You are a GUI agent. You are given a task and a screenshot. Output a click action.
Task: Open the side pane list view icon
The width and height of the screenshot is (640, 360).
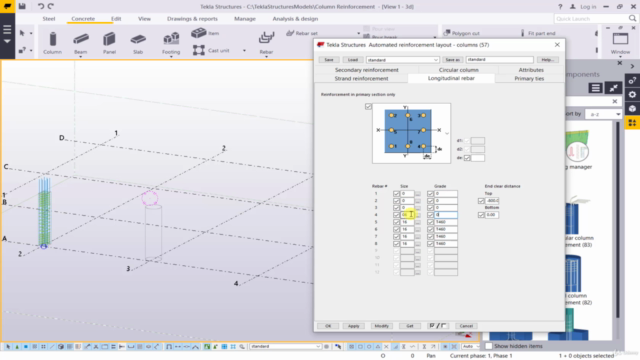pos(596,88)
